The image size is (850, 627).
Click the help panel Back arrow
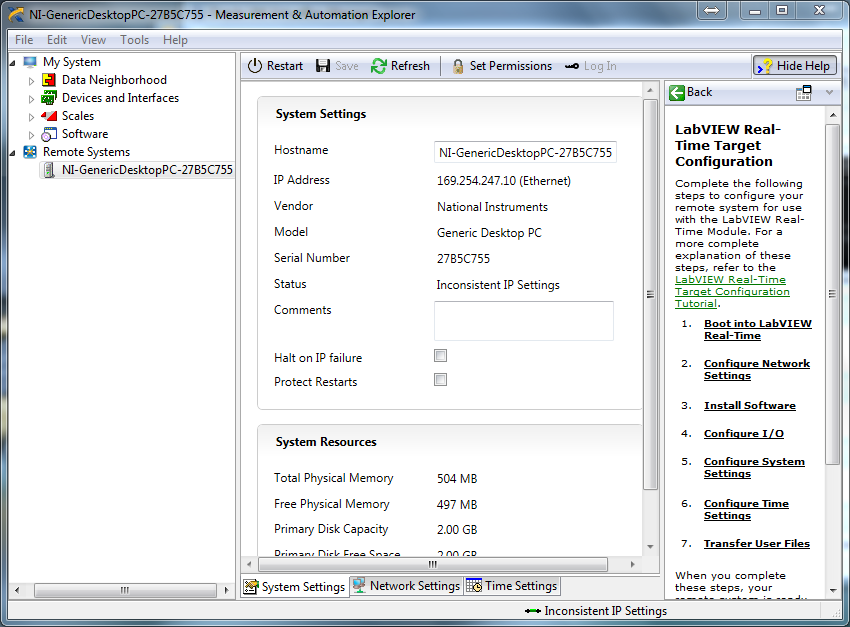click(678, 92)
